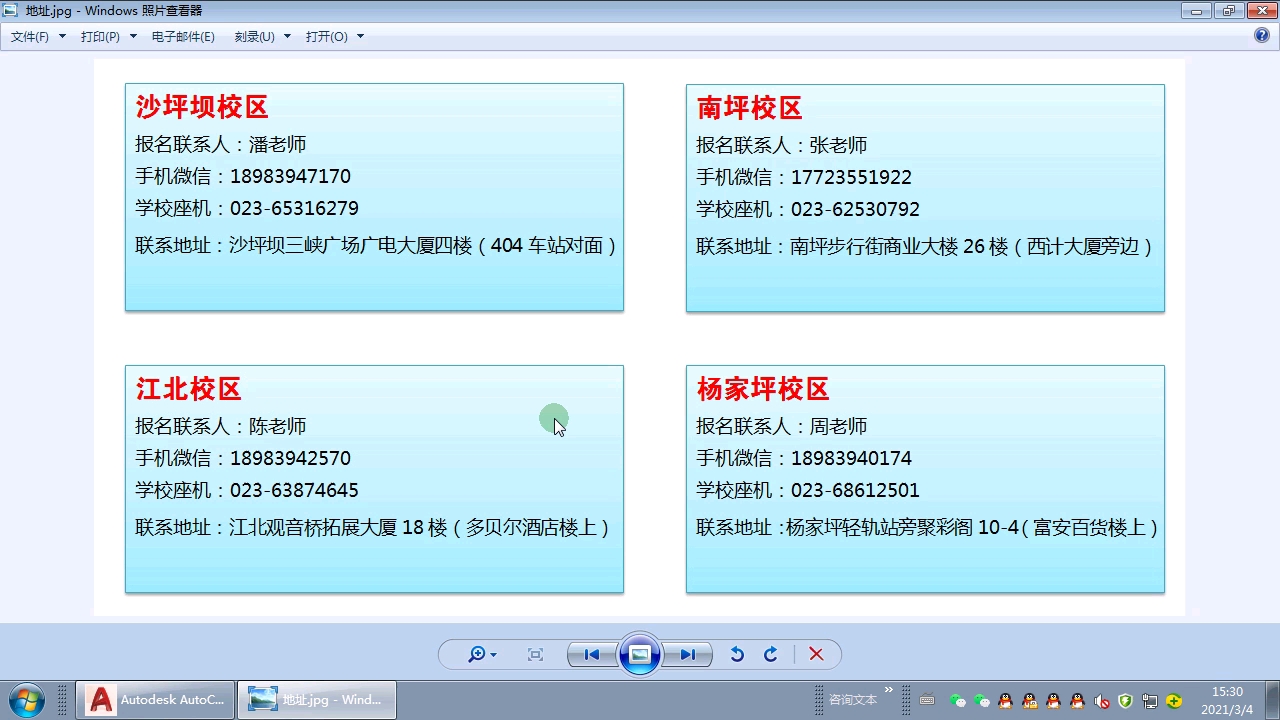The height and width of the screenshot is (720, 1280).
Task: Click the contact 潘老师 line
Action: tap(221, 144)
